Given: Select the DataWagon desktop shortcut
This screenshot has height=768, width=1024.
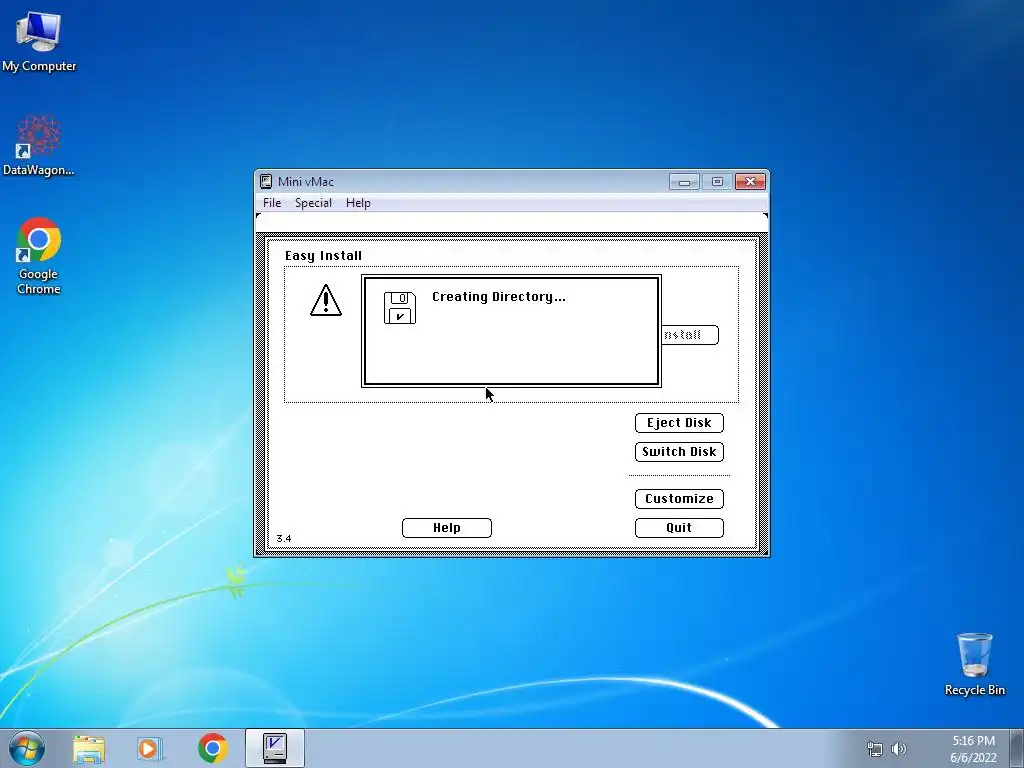Looking at the screenshot, I should pyautogui.click(x=39, y=145).
